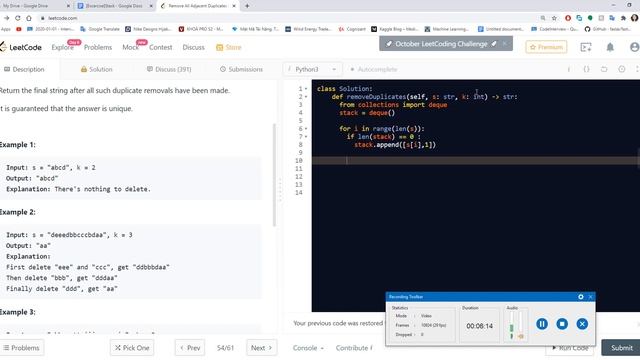
Task: Click description panel vertical scrollbar
Action: pos(274,175)
